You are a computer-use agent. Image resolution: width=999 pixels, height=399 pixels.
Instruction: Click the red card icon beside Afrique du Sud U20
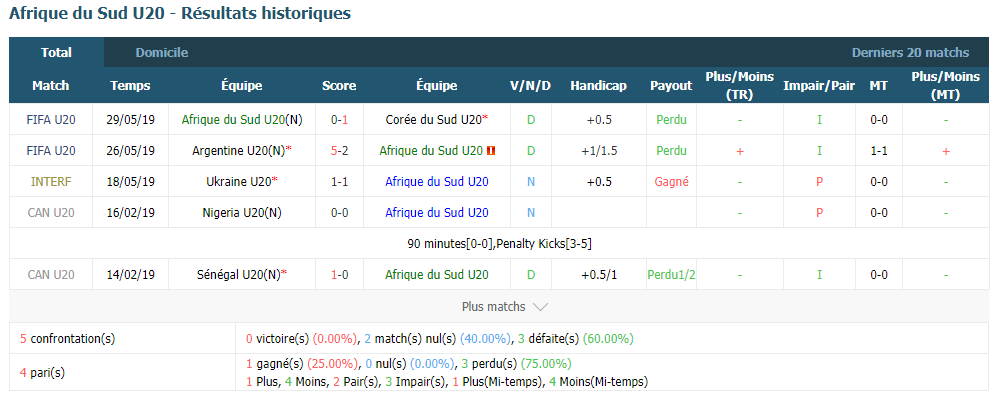tap(491, 151)
